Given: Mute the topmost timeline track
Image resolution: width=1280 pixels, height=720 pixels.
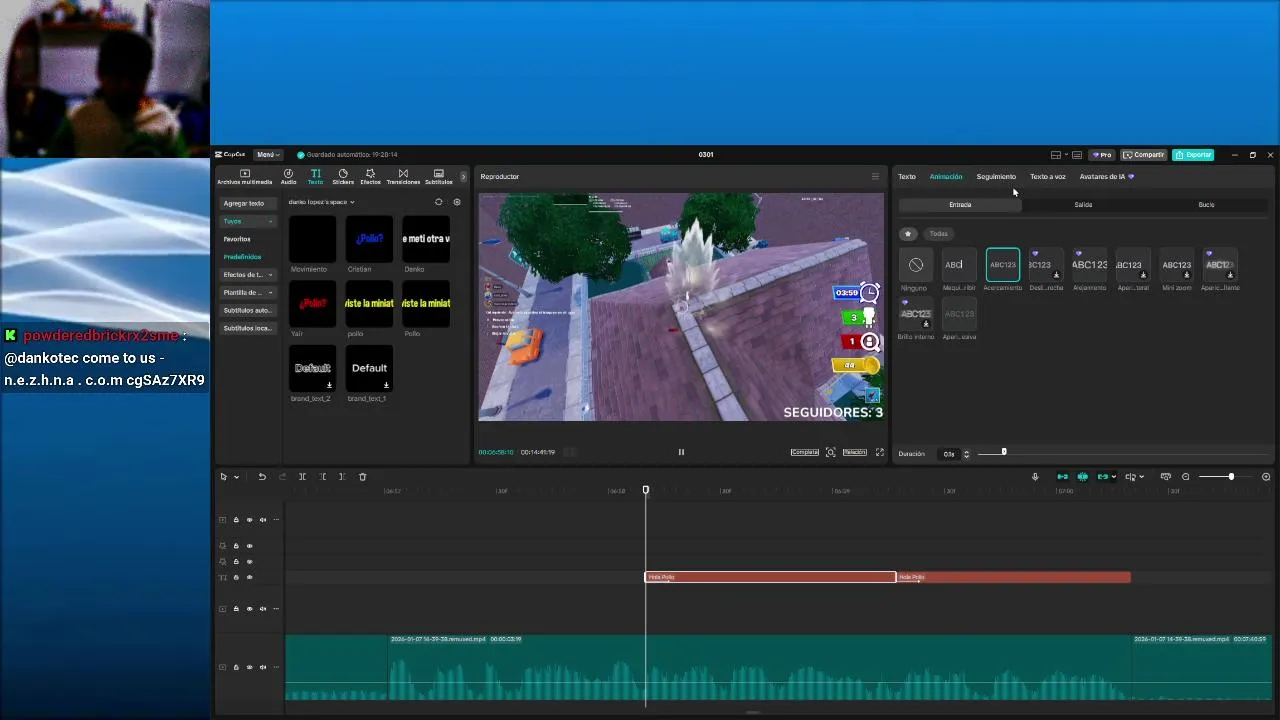Looking at the screenshot, I should [263, 520].
